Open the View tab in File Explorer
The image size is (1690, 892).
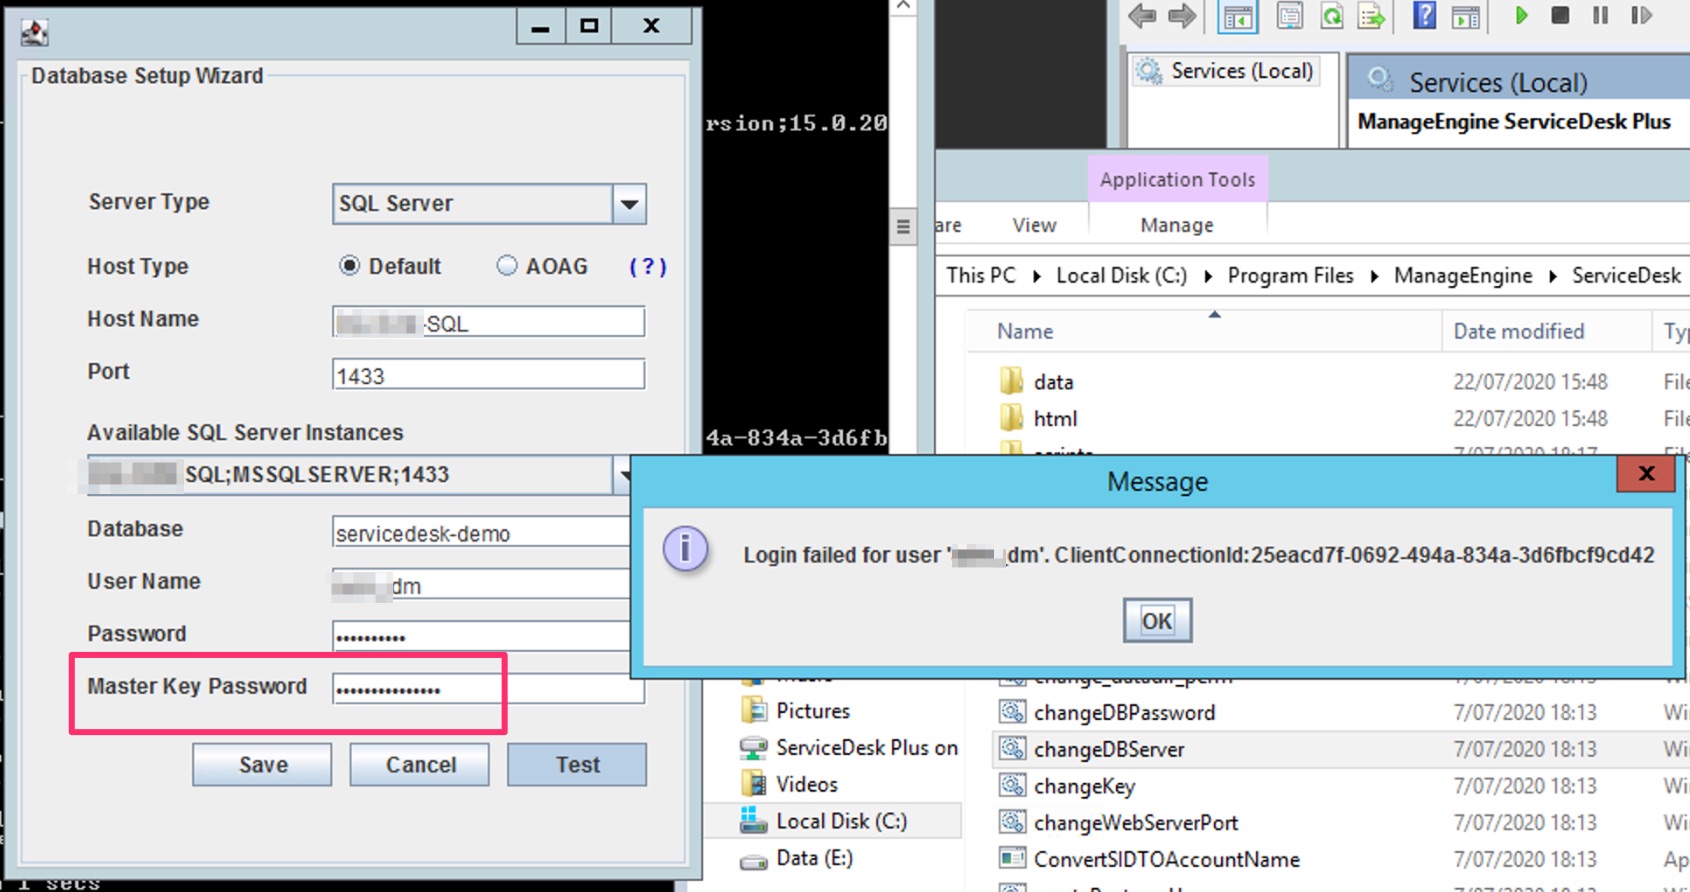pos(1034,225)
